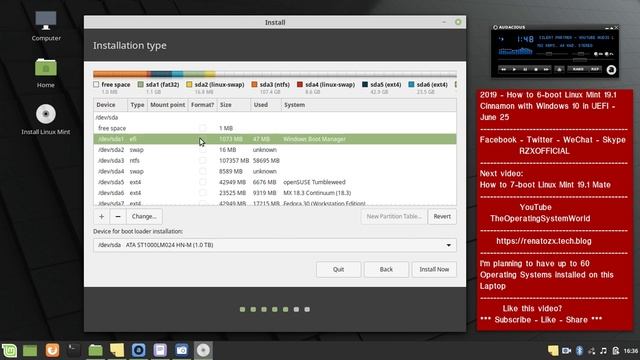Pause playback in Audacious
Viewport: 640px width, 360px height.
pos(525,69)
